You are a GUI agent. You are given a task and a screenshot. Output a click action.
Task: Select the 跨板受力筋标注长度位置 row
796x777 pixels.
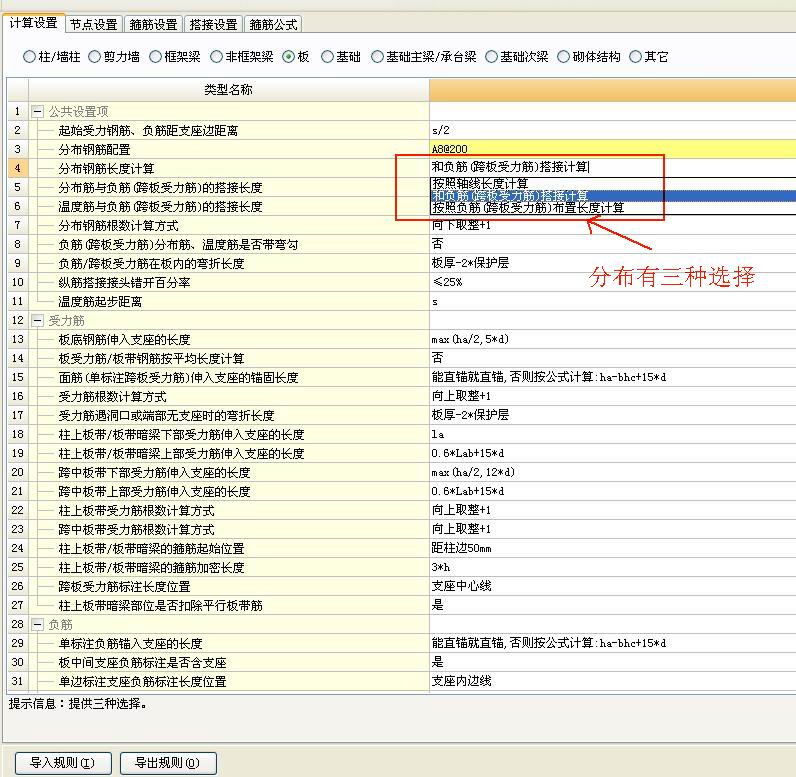pyautogui.click(x=228, y=586)
